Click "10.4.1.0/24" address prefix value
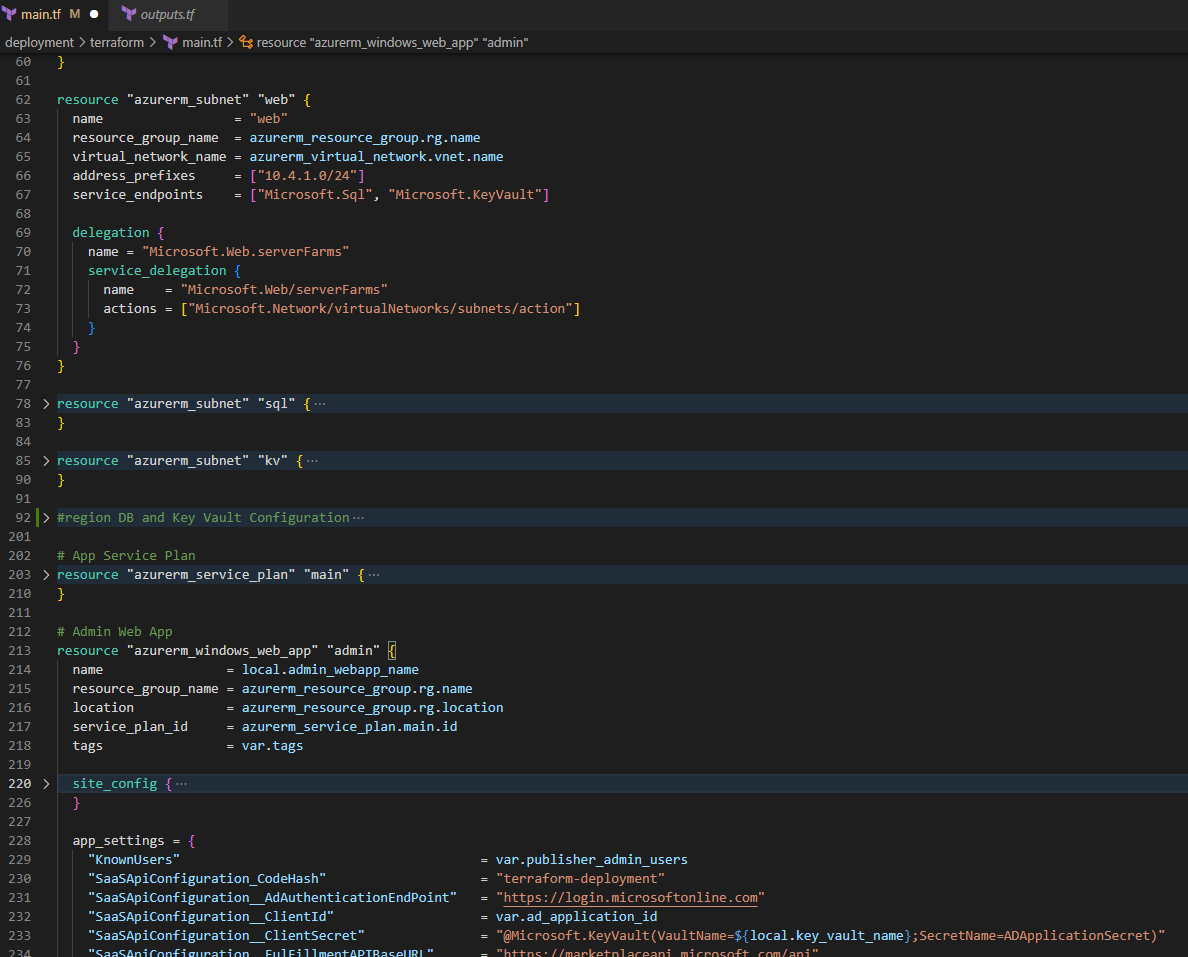1188x957 pixels. [307, 175]
